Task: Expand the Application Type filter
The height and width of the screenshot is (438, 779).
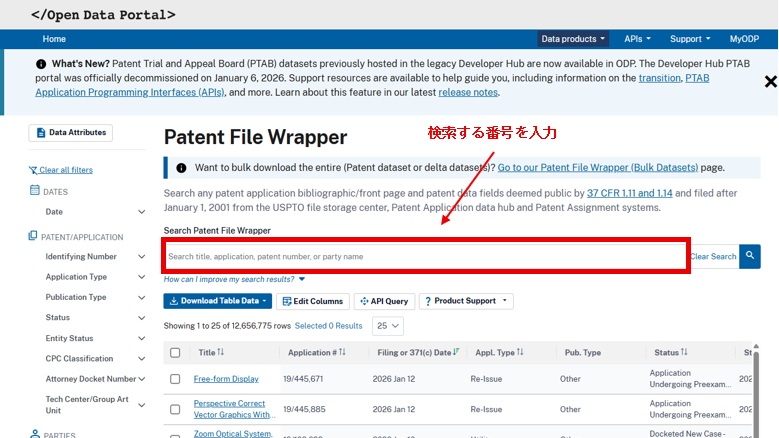Action: tap(141, 277)
